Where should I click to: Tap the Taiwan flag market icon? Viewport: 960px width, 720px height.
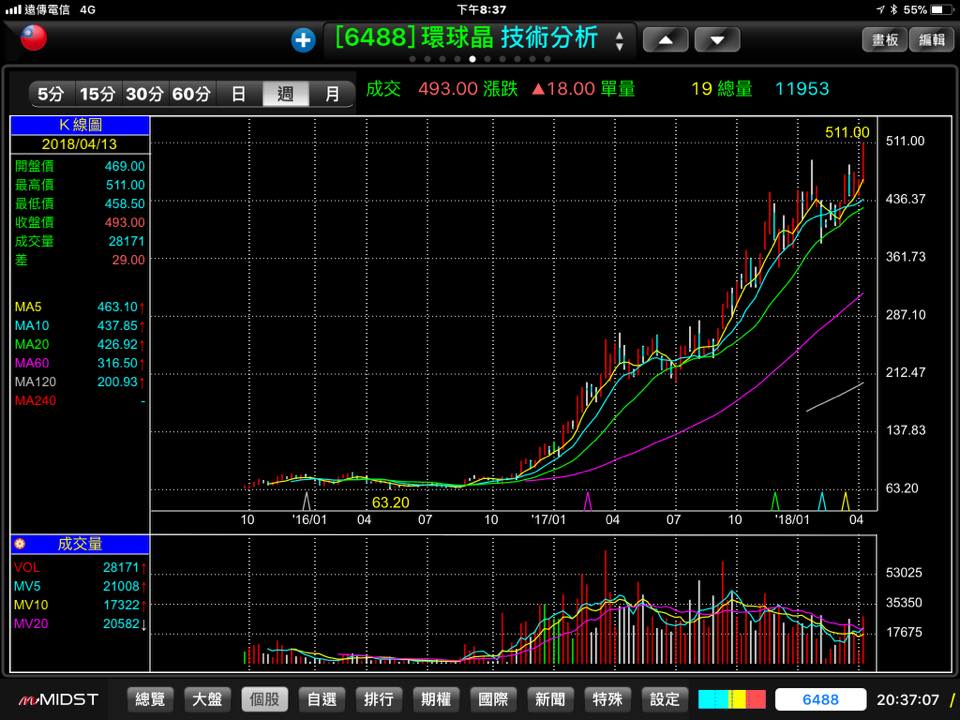(x=34, y=39)
